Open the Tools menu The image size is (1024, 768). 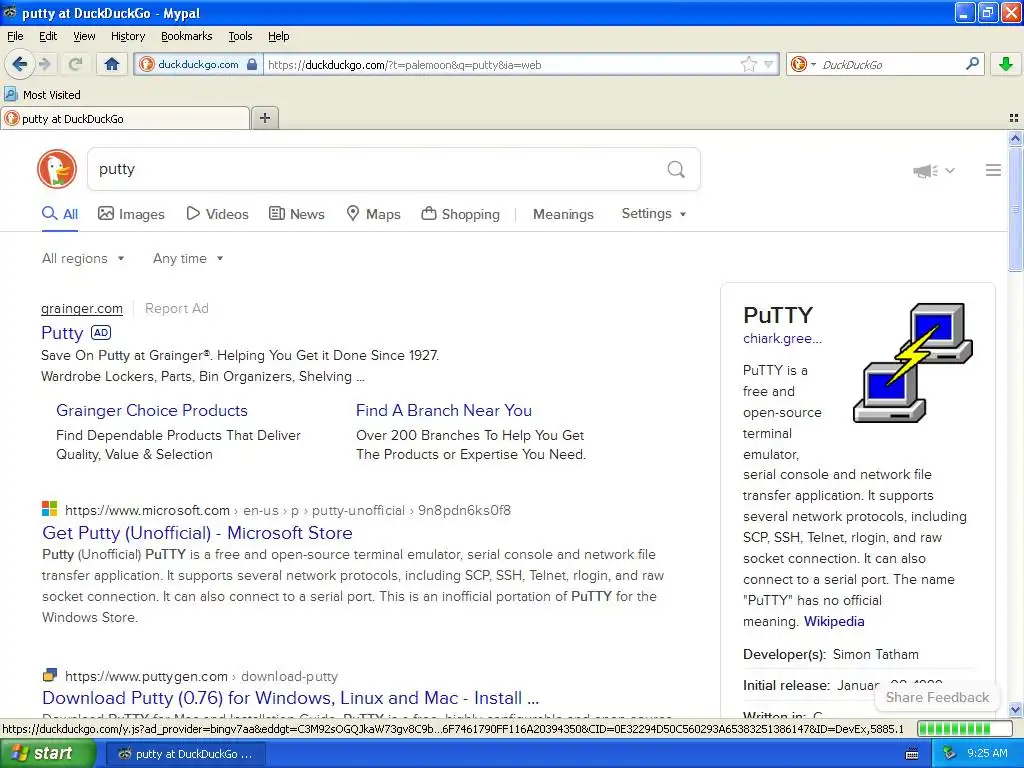click(240, 36)
